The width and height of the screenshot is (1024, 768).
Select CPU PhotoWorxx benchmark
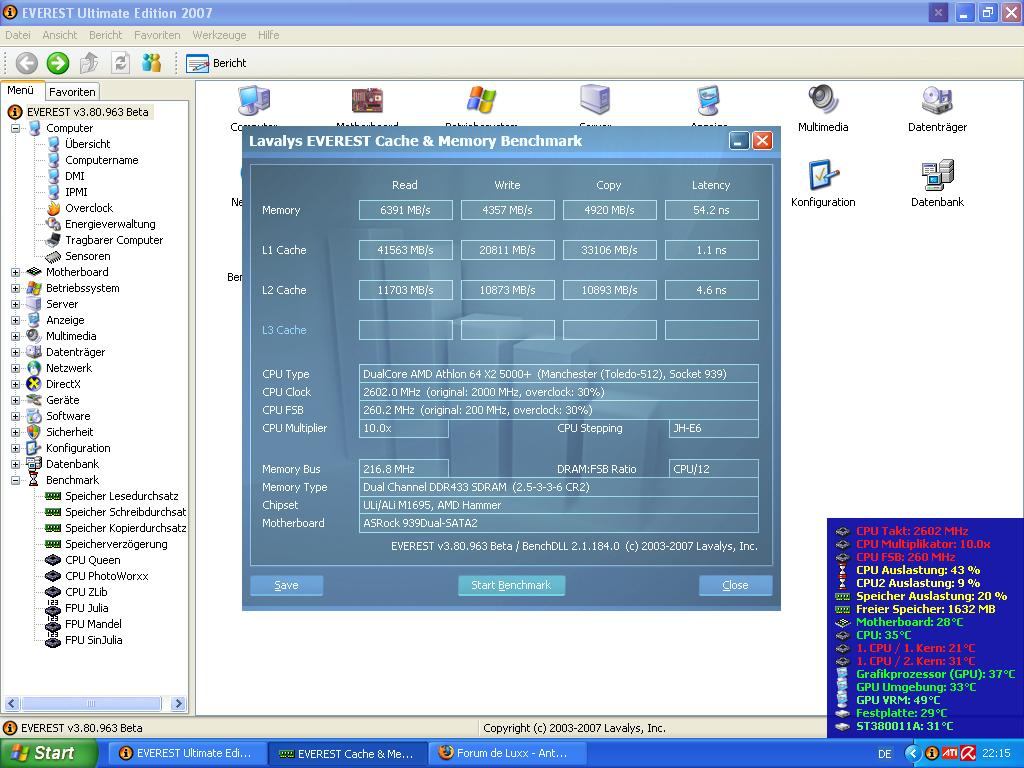(106, 576)
